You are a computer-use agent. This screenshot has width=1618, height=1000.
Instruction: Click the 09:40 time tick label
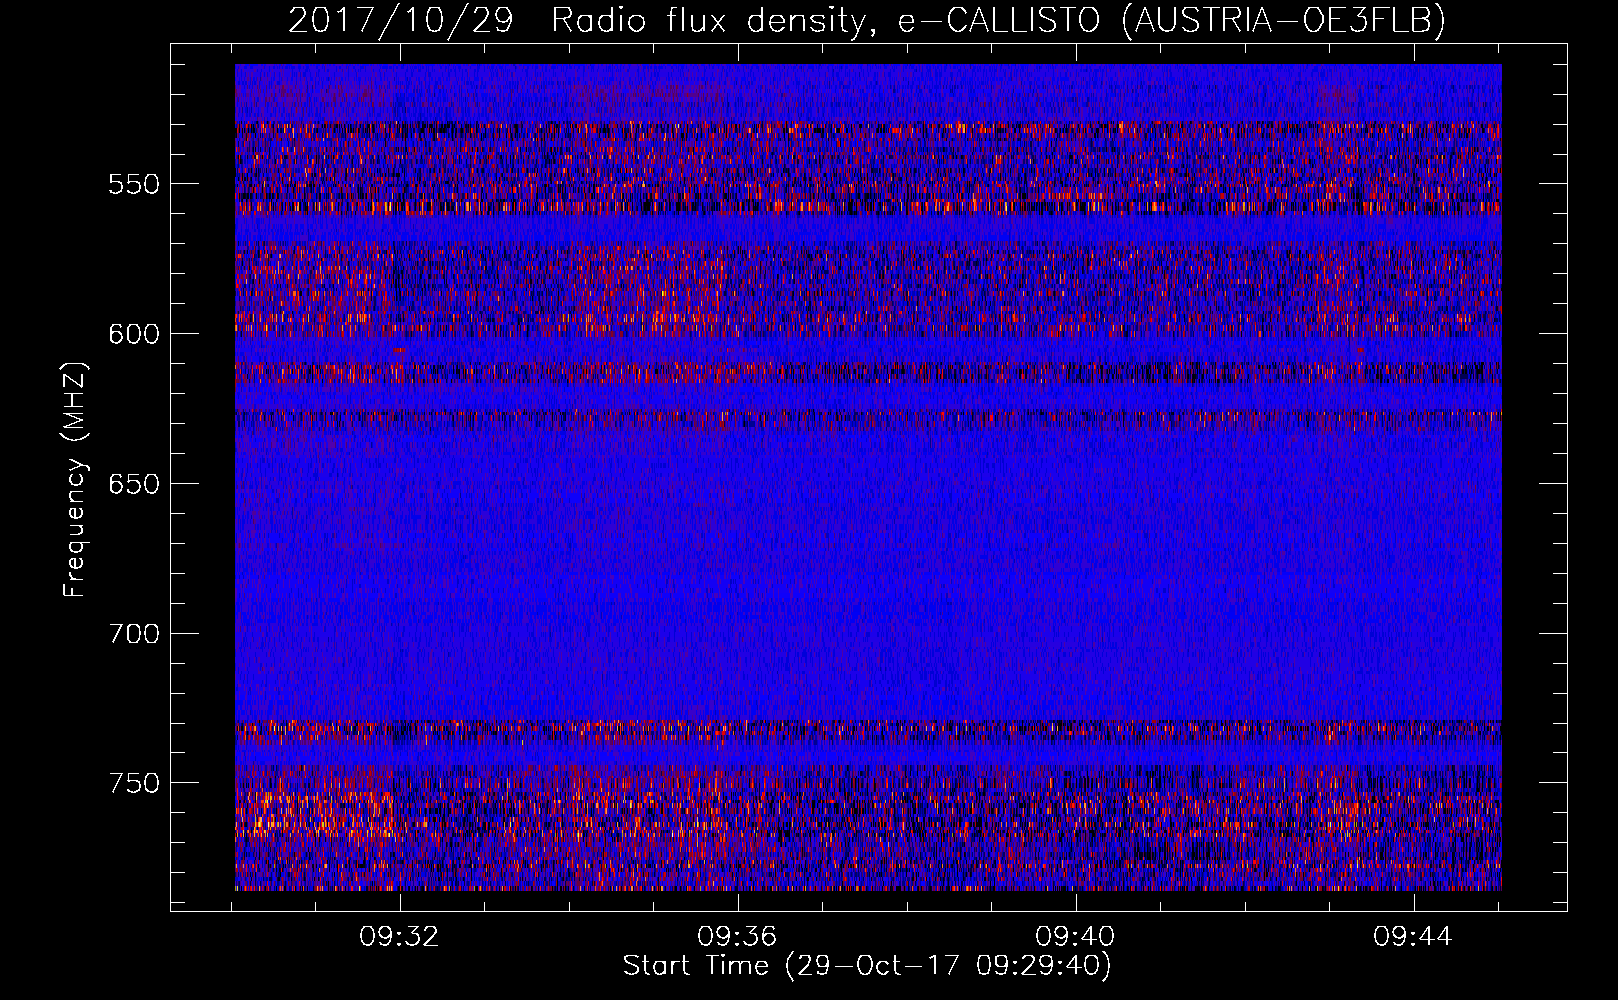tap(1076, 937)
